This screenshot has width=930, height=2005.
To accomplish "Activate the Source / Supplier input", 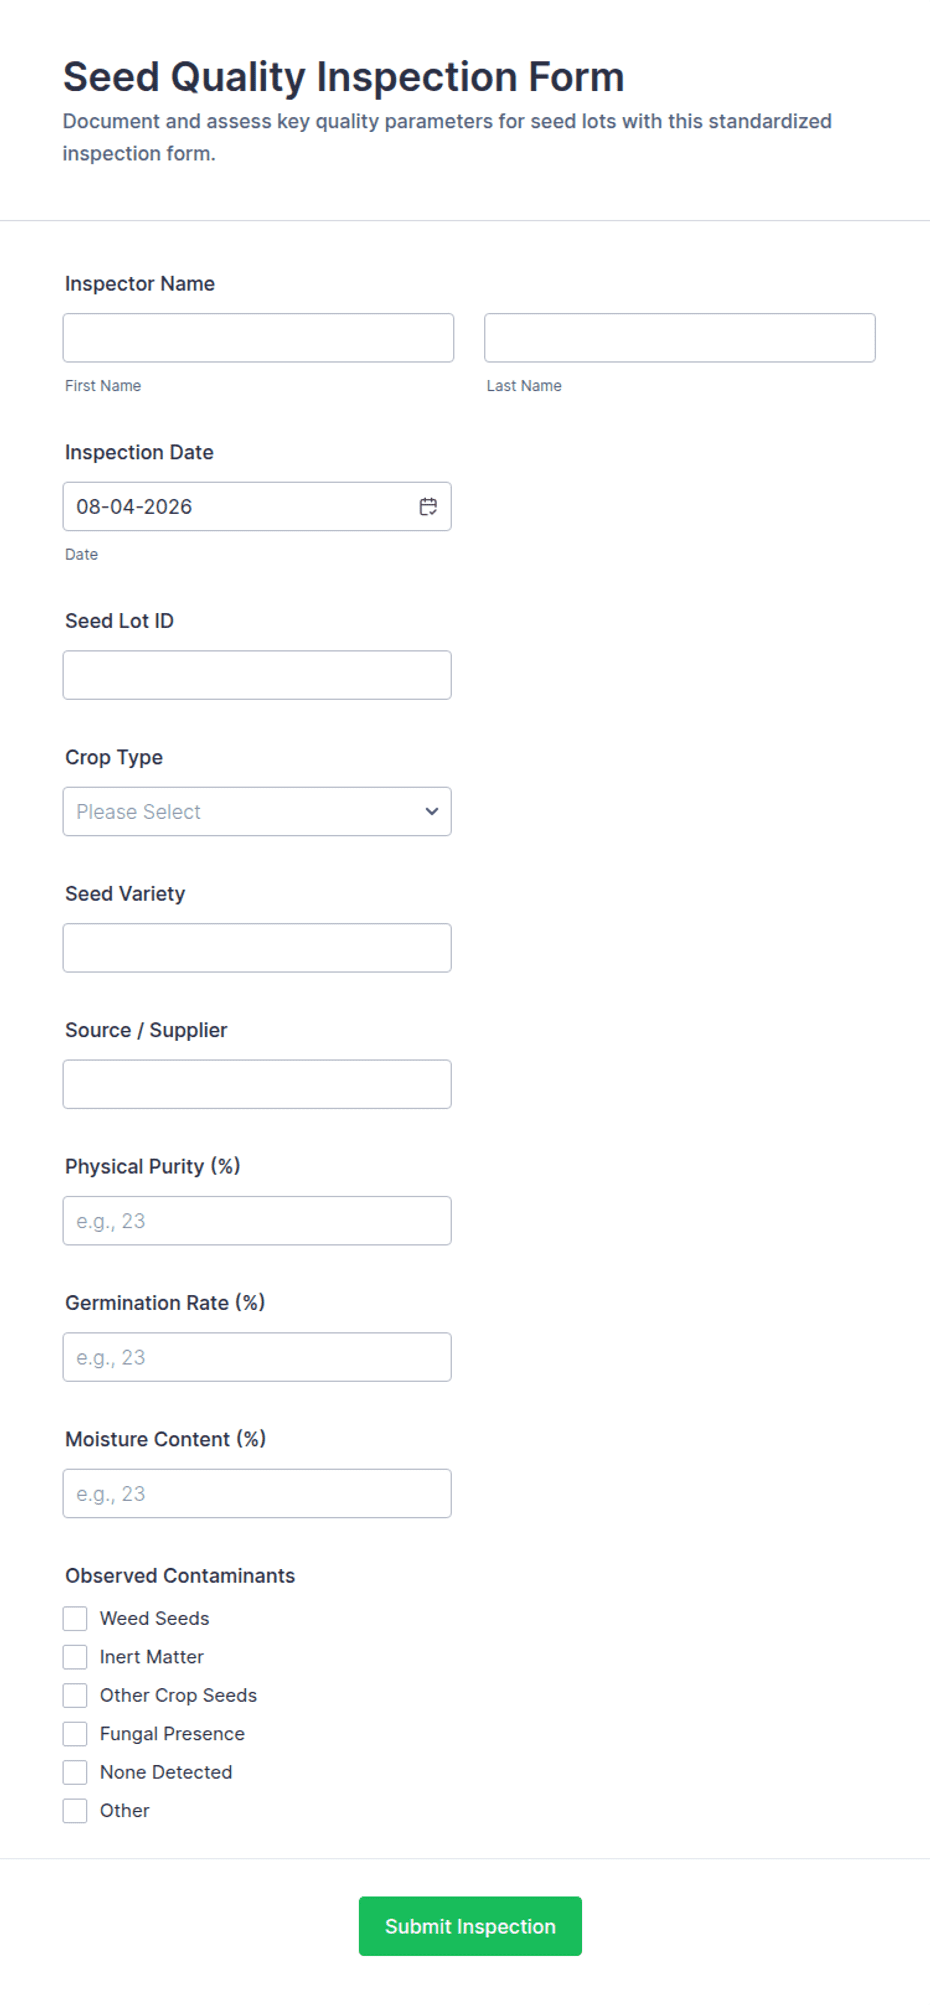I will (x=257, y=1084).
